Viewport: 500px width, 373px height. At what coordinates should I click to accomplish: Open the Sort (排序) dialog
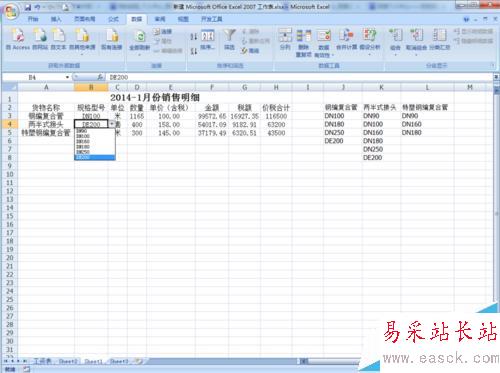pos(208,39)
